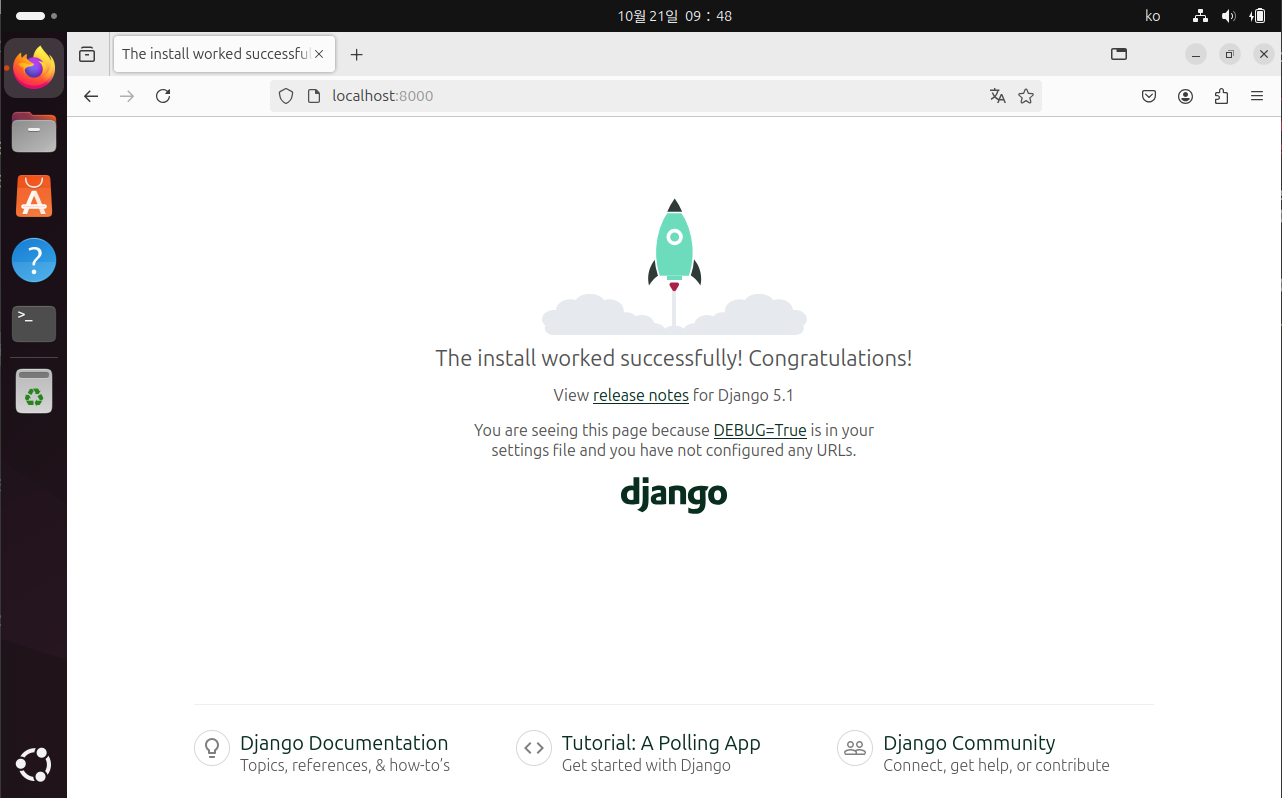Open the Django Documentation link
Screen dimensions: 1282x798
click(344, 743)
